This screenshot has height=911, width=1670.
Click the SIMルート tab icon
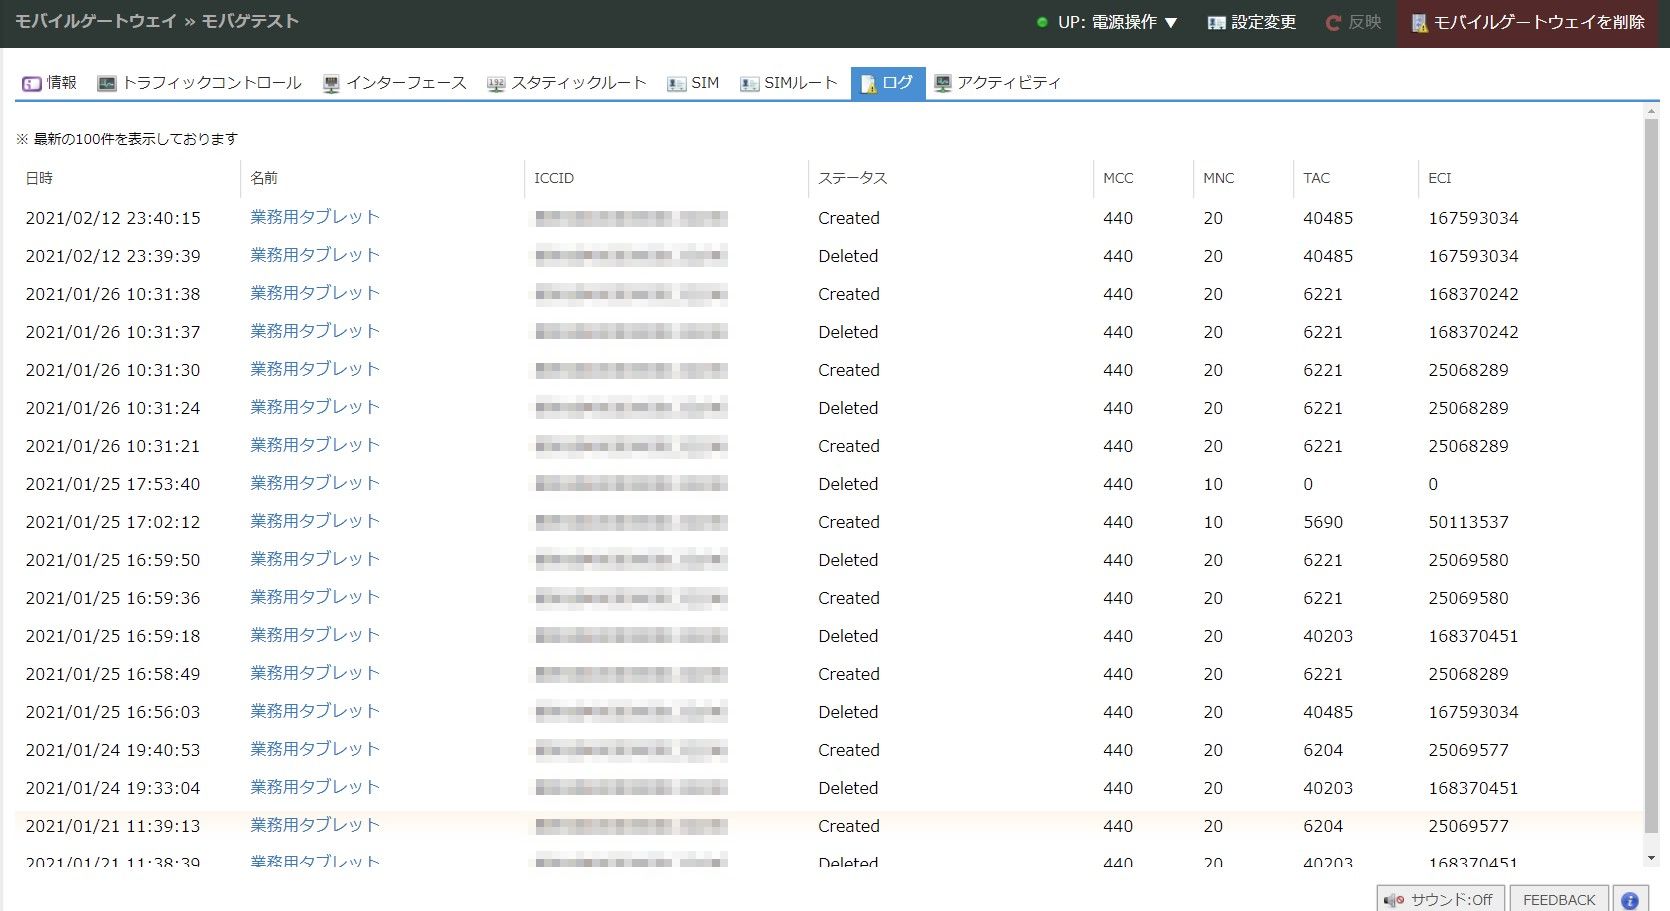pyautogui.click(x=749, y=83)
